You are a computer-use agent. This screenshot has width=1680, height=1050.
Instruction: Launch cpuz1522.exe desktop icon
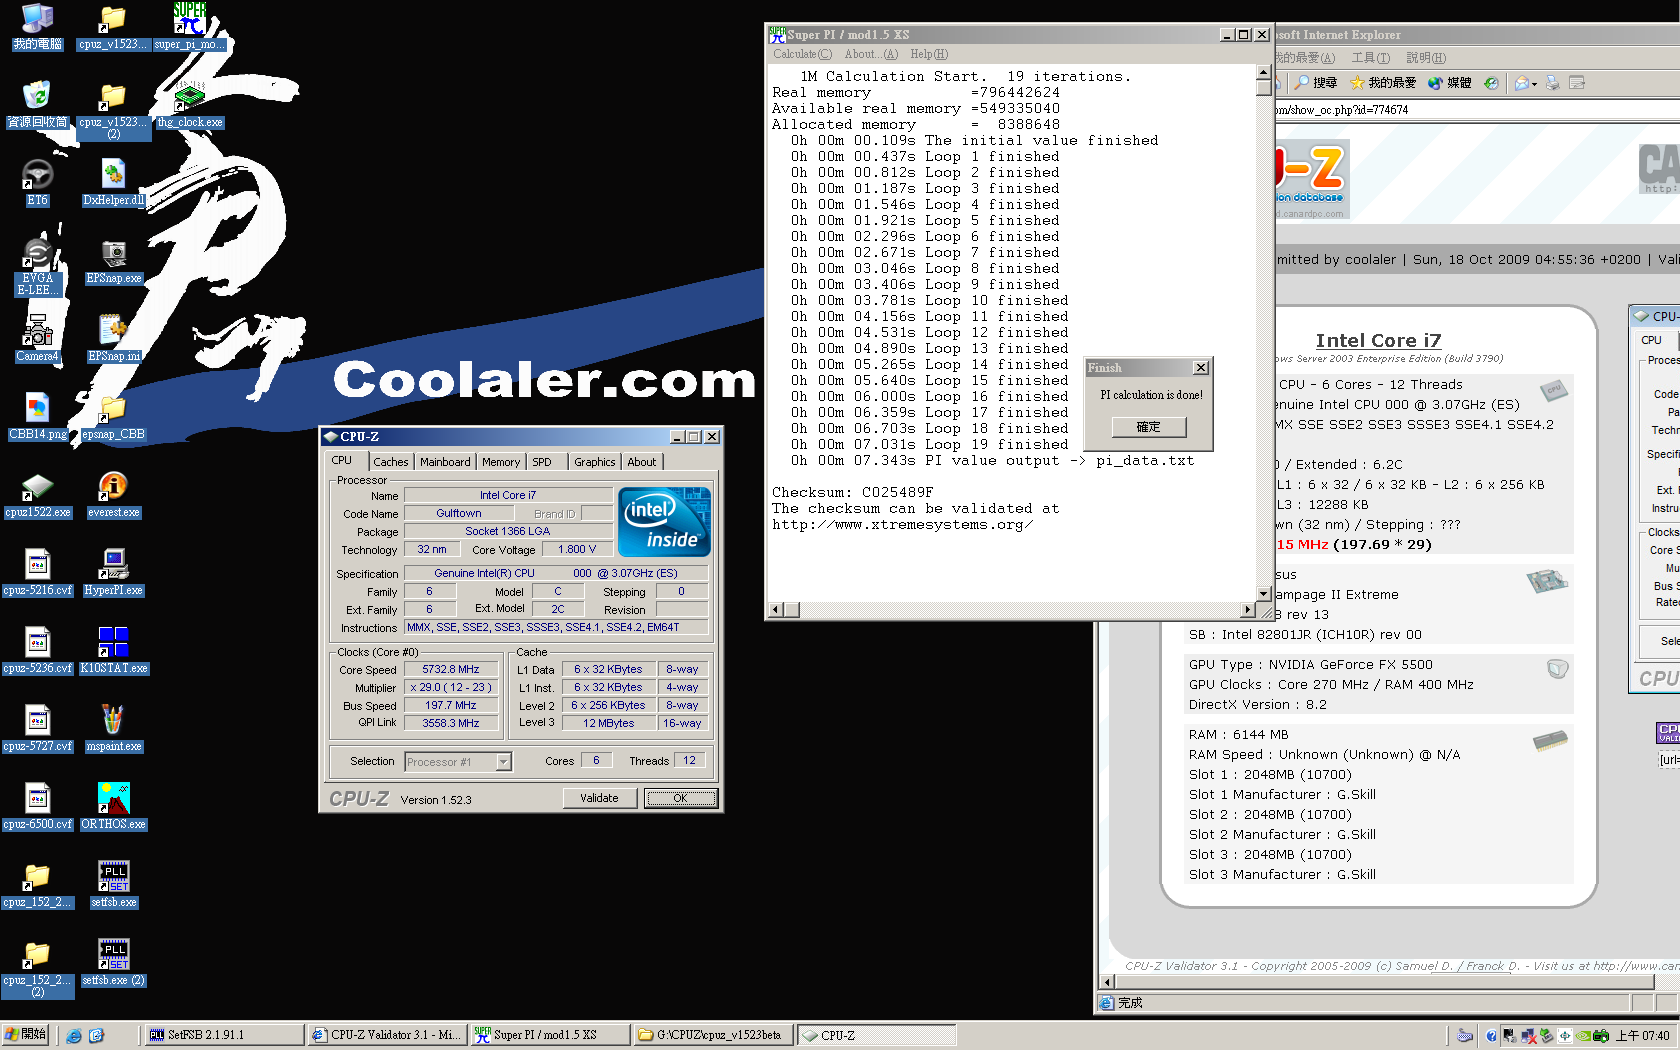pos(37,495)
